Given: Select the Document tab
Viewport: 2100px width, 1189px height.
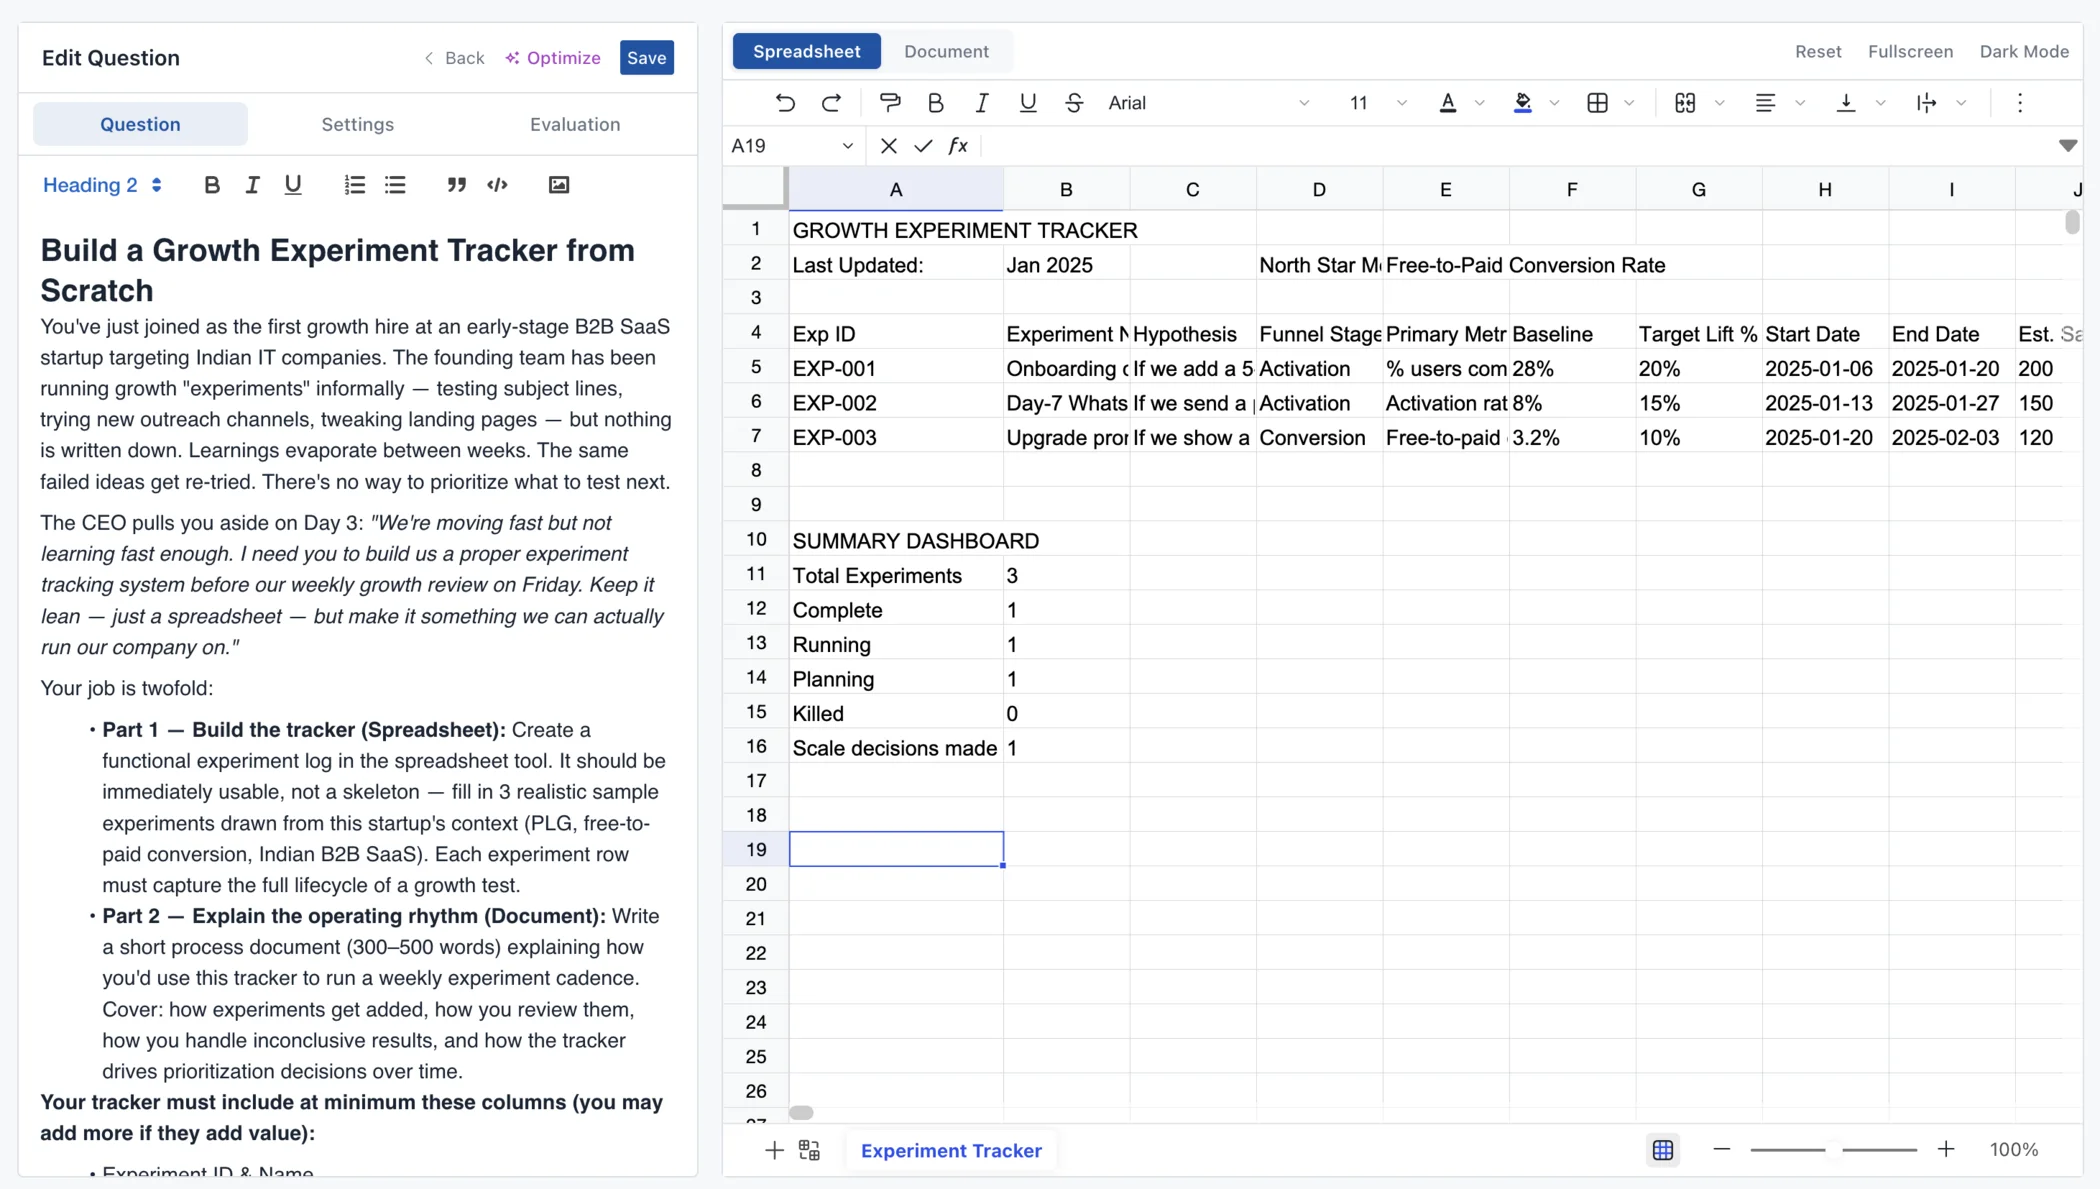Looking at the screenshot, I should 946,51.
